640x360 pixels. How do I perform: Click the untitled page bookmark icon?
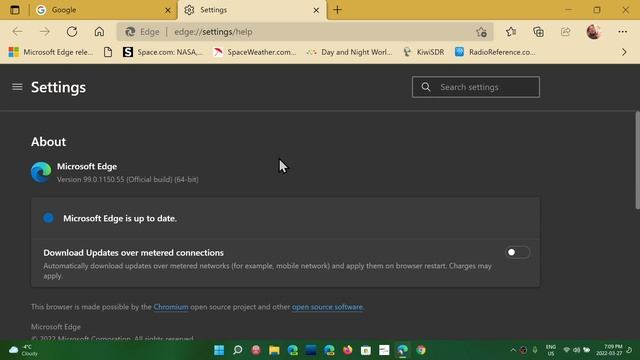click(108, 52)
